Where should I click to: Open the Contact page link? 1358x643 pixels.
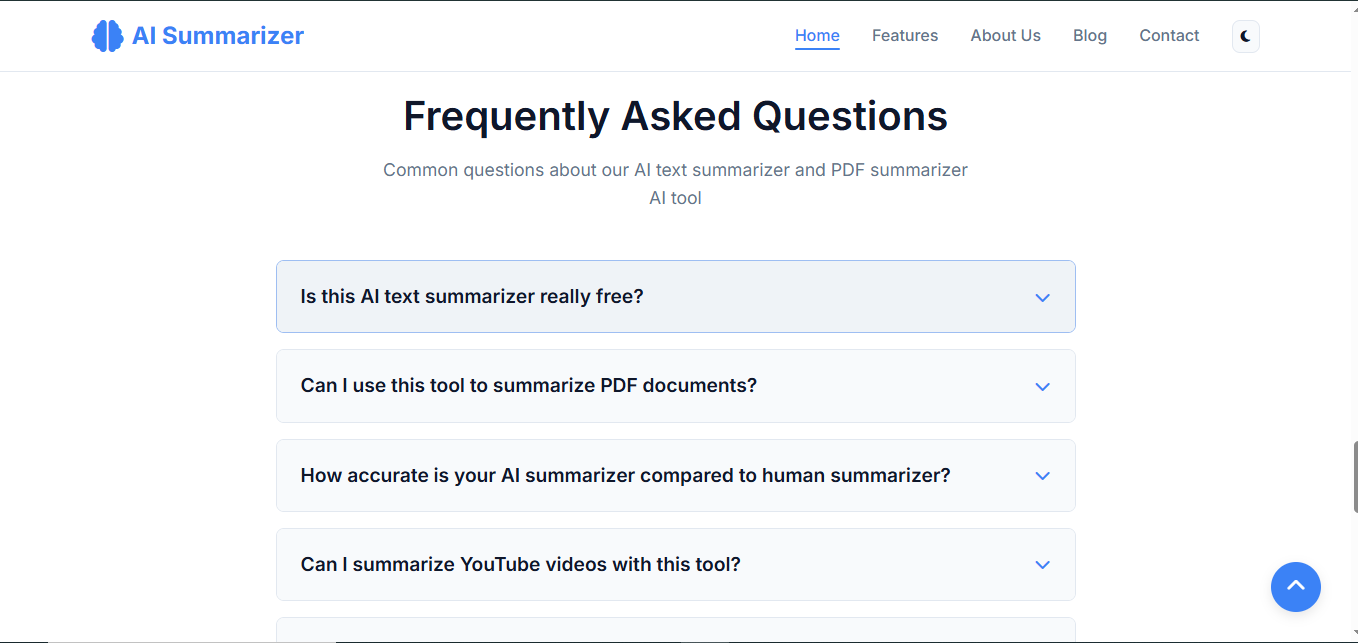pyautogui.click(x=1169, y=36)
